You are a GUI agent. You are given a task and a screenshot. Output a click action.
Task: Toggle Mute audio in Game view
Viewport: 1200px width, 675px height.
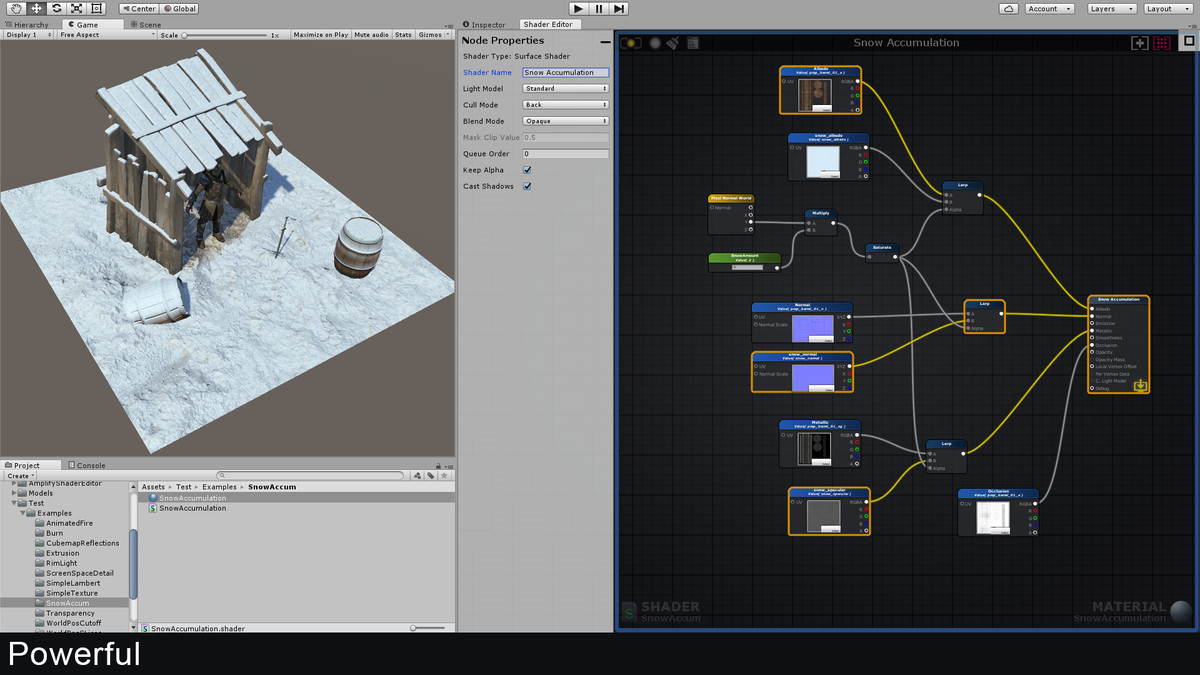[371, 34]
